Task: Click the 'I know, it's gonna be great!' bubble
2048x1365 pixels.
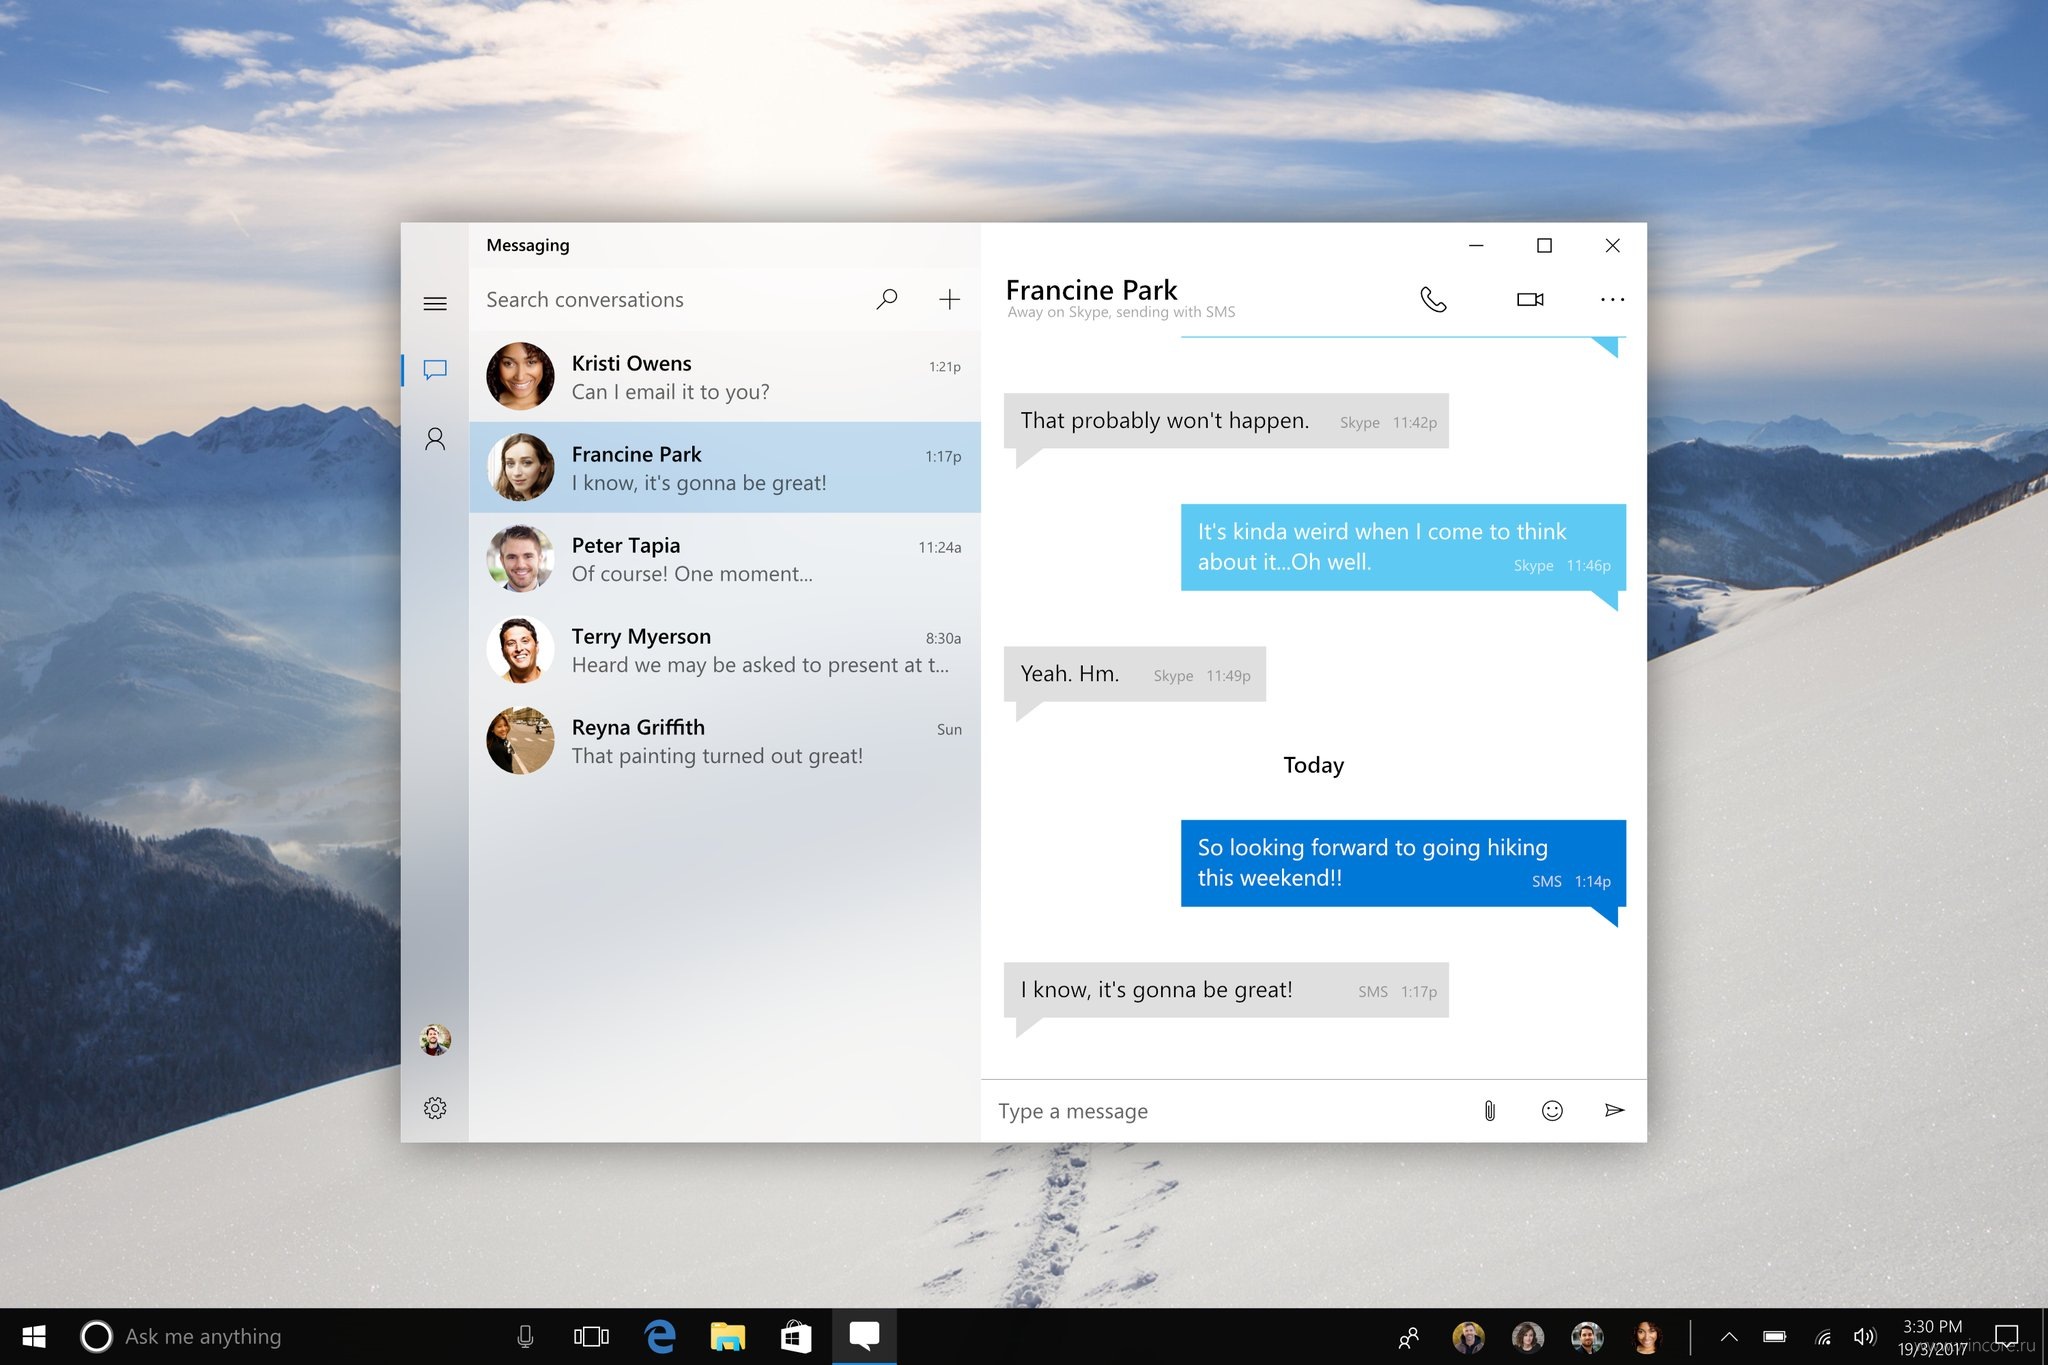Action: coord(1226,990)
